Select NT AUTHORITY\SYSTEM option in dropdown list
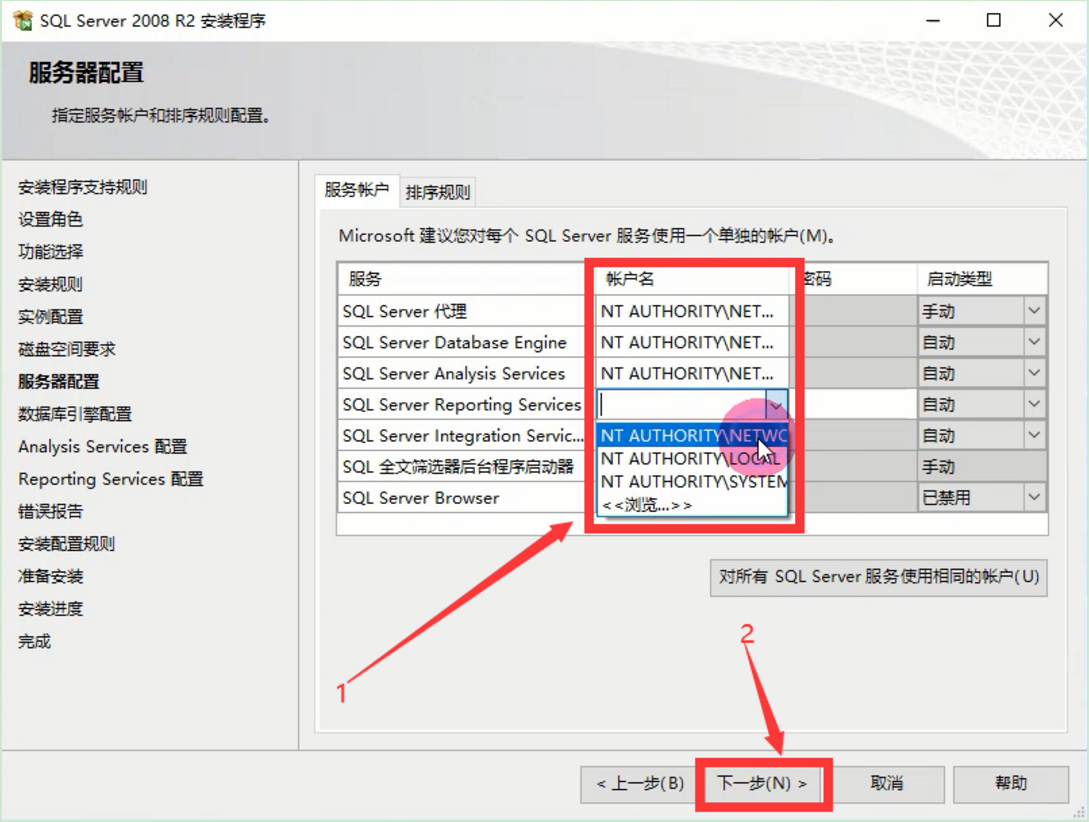This screenshot has height=822, width=1089. [x=692, y=481]
